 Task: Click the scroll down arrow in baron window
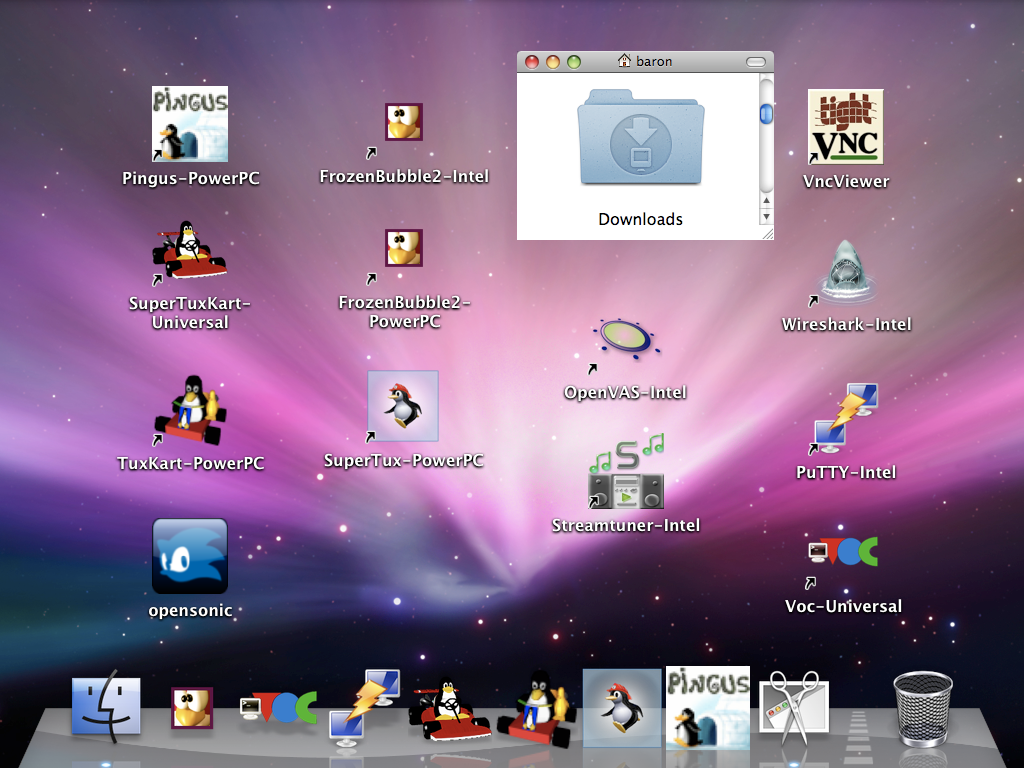pyautogui.click(x=766, y=216)
